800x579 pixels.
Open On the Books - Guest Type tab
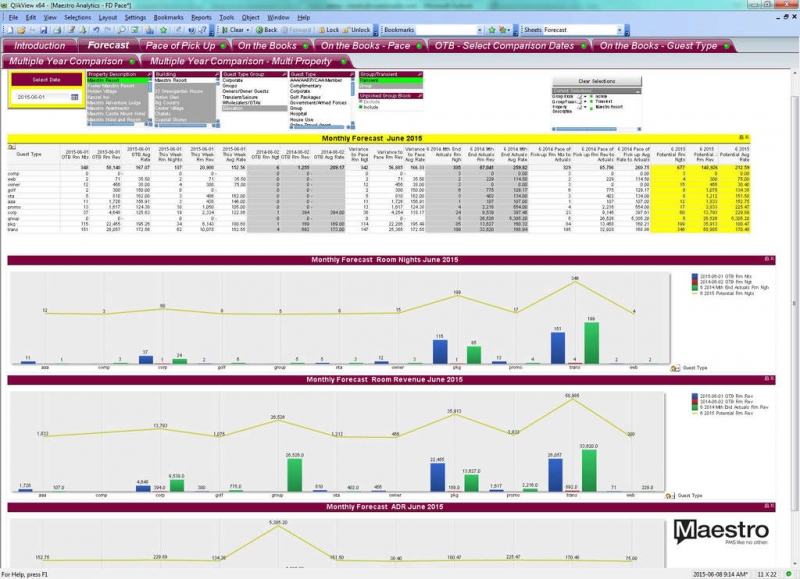pos(663,45)
